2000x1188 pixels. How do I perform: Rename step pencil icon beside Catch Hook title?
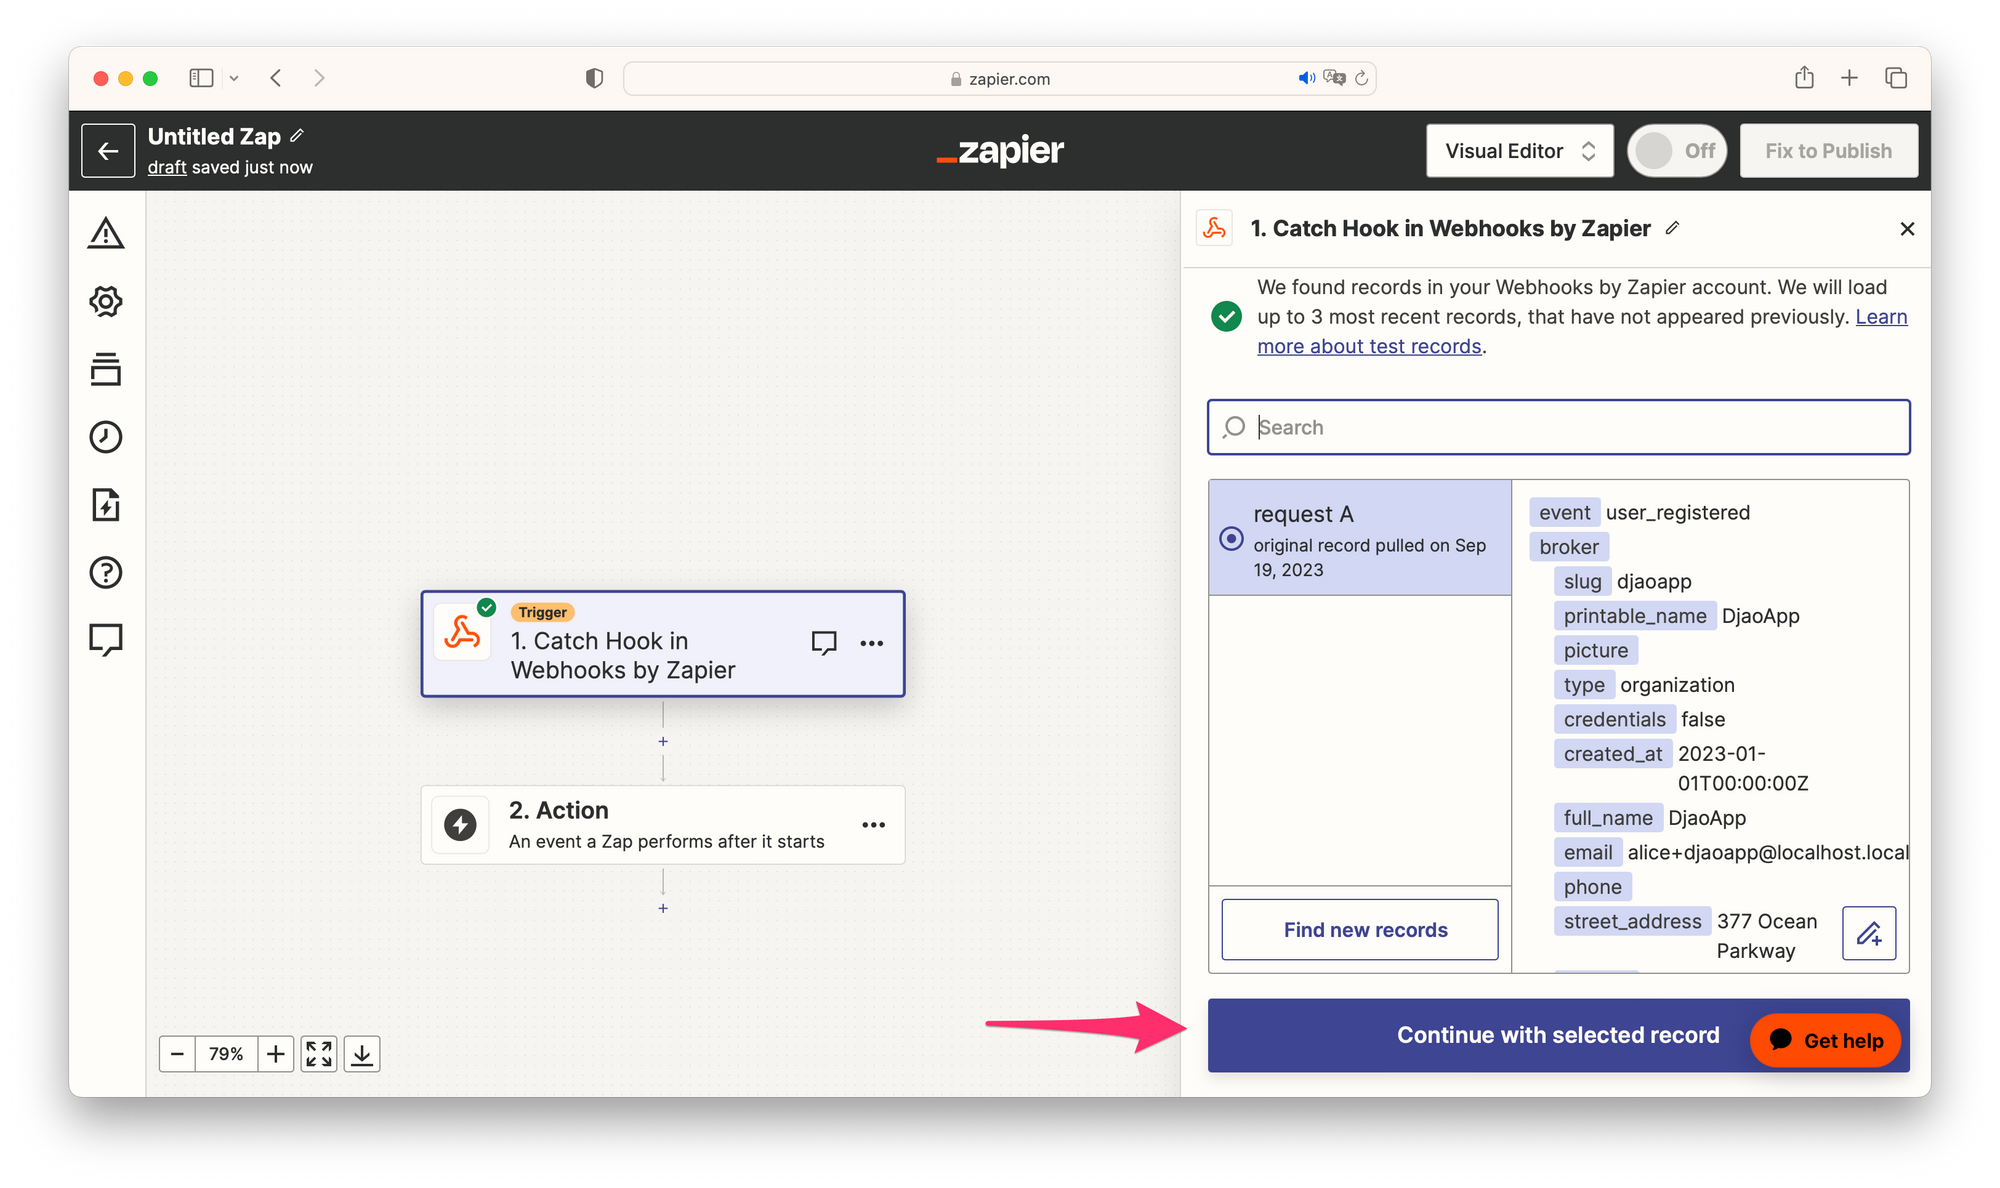click(x=1672, y=228)
